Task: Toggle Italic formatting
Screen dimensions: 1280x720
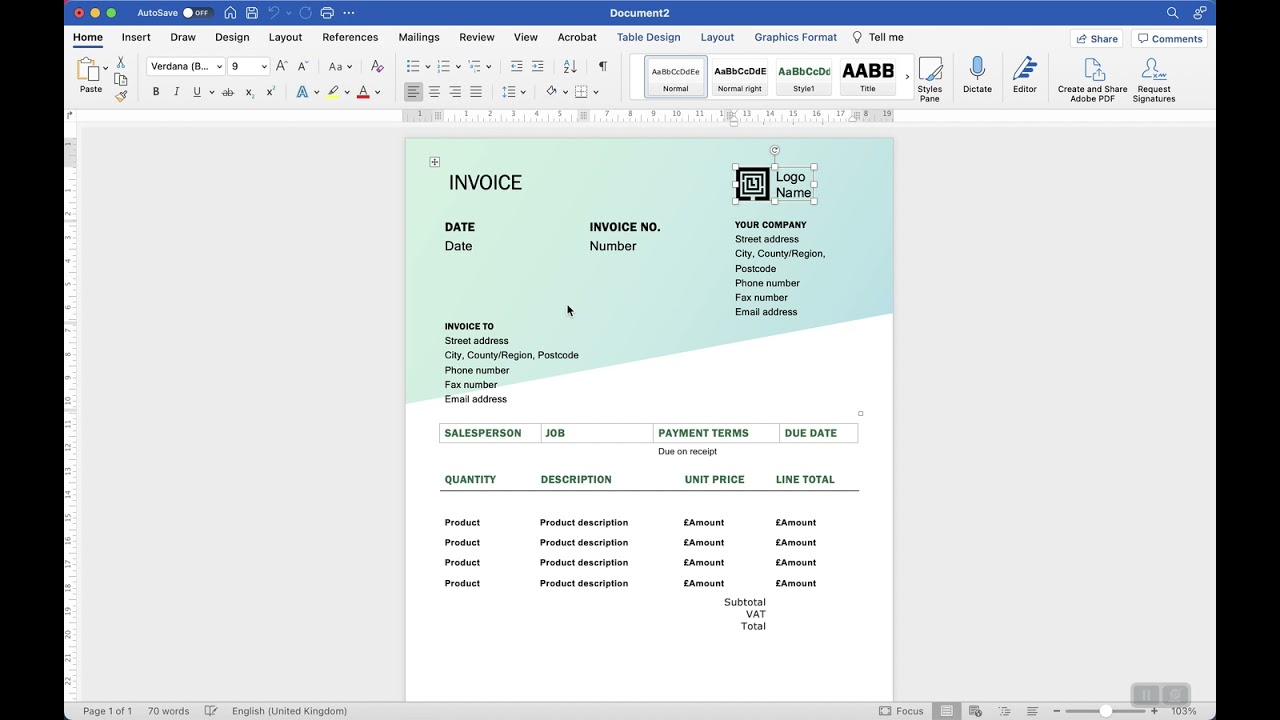Action: click(177, 92)
